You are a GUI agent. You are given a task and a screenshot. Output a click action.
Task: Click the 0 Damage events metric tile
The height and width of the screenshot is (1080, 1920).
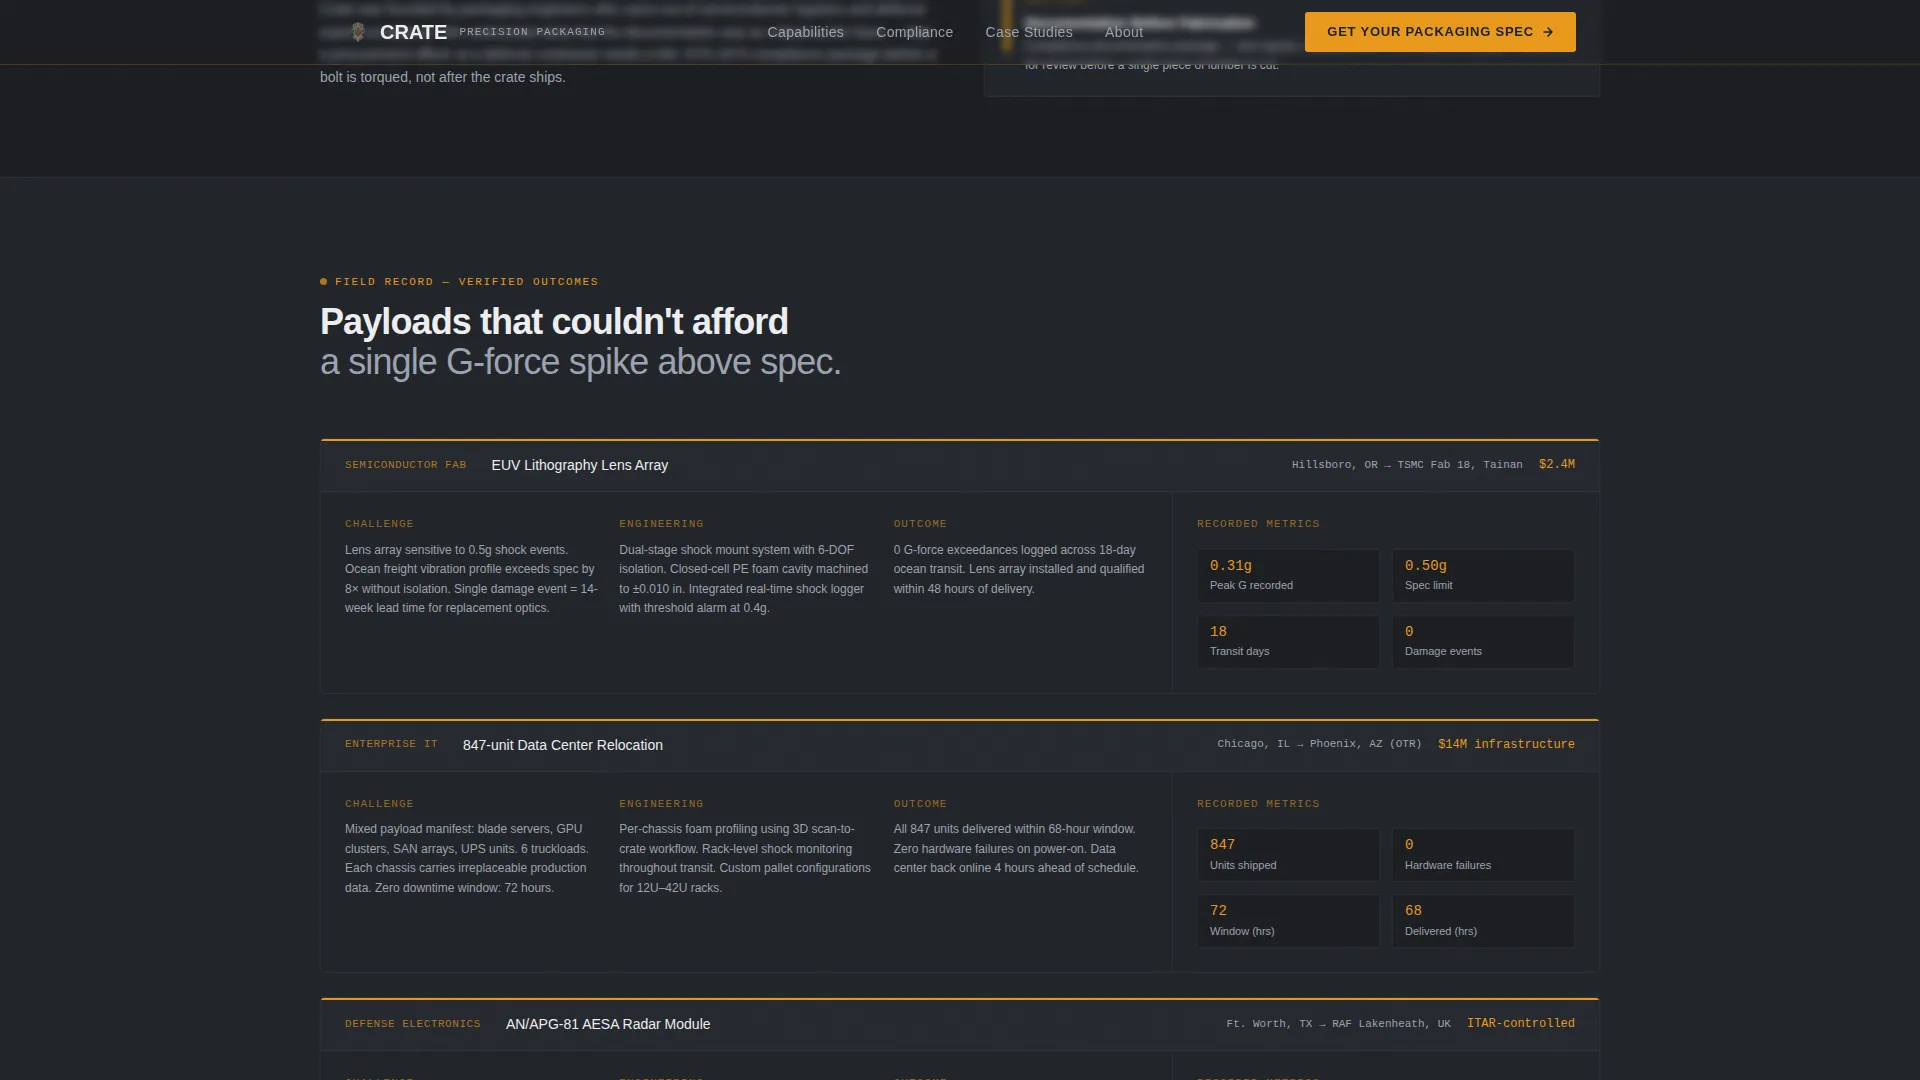[x=1483, y=642]
